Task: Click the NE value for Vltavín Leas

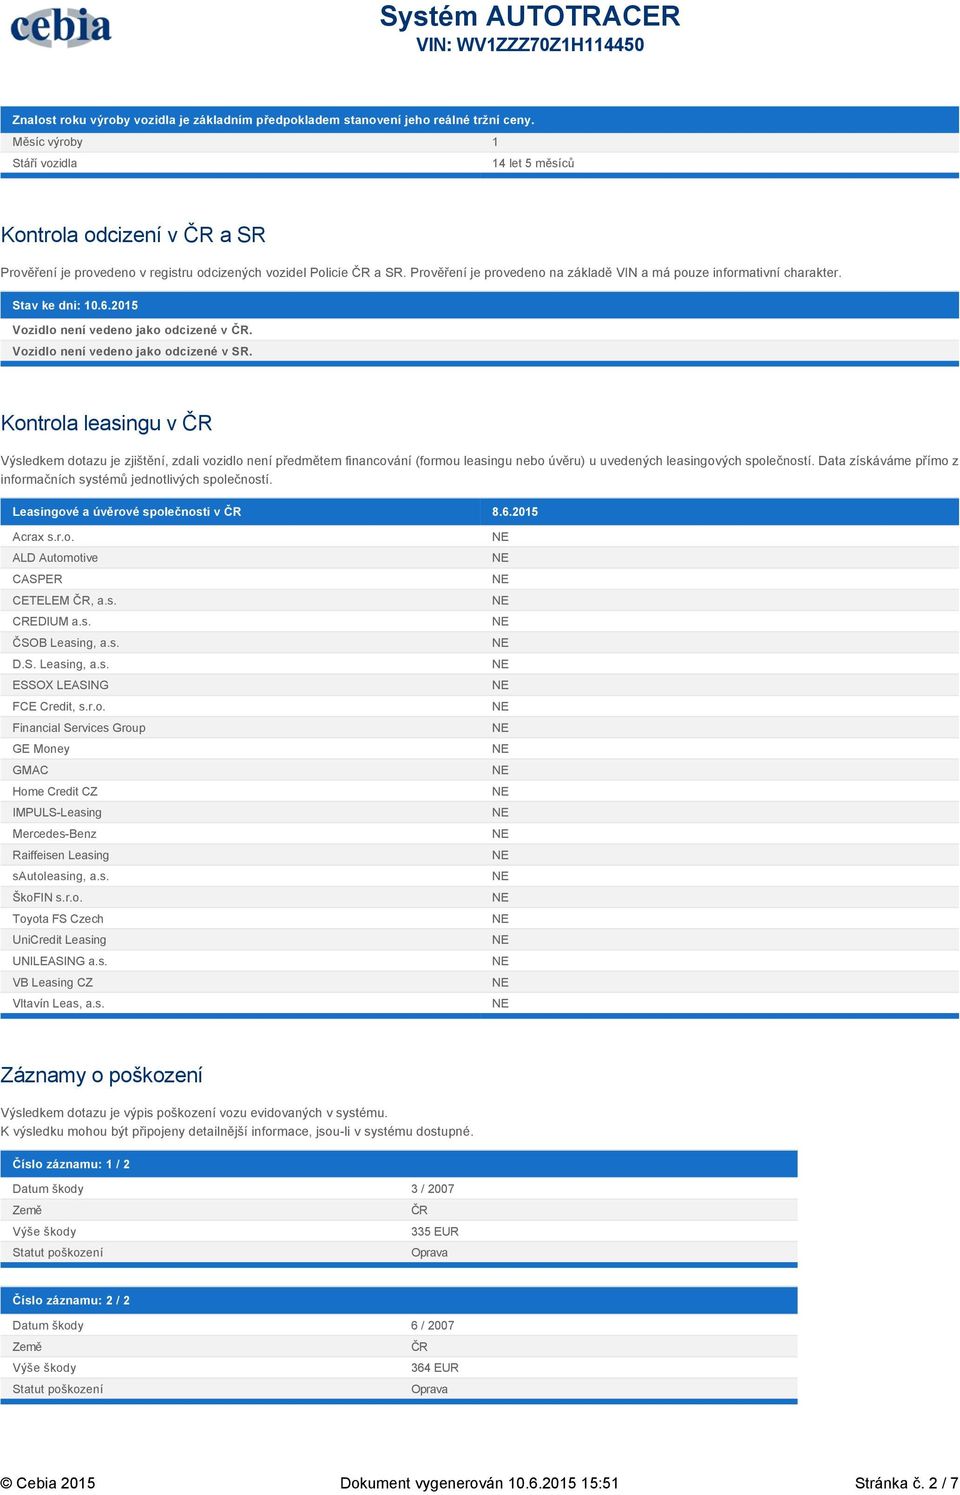Action: [500, 1003]
